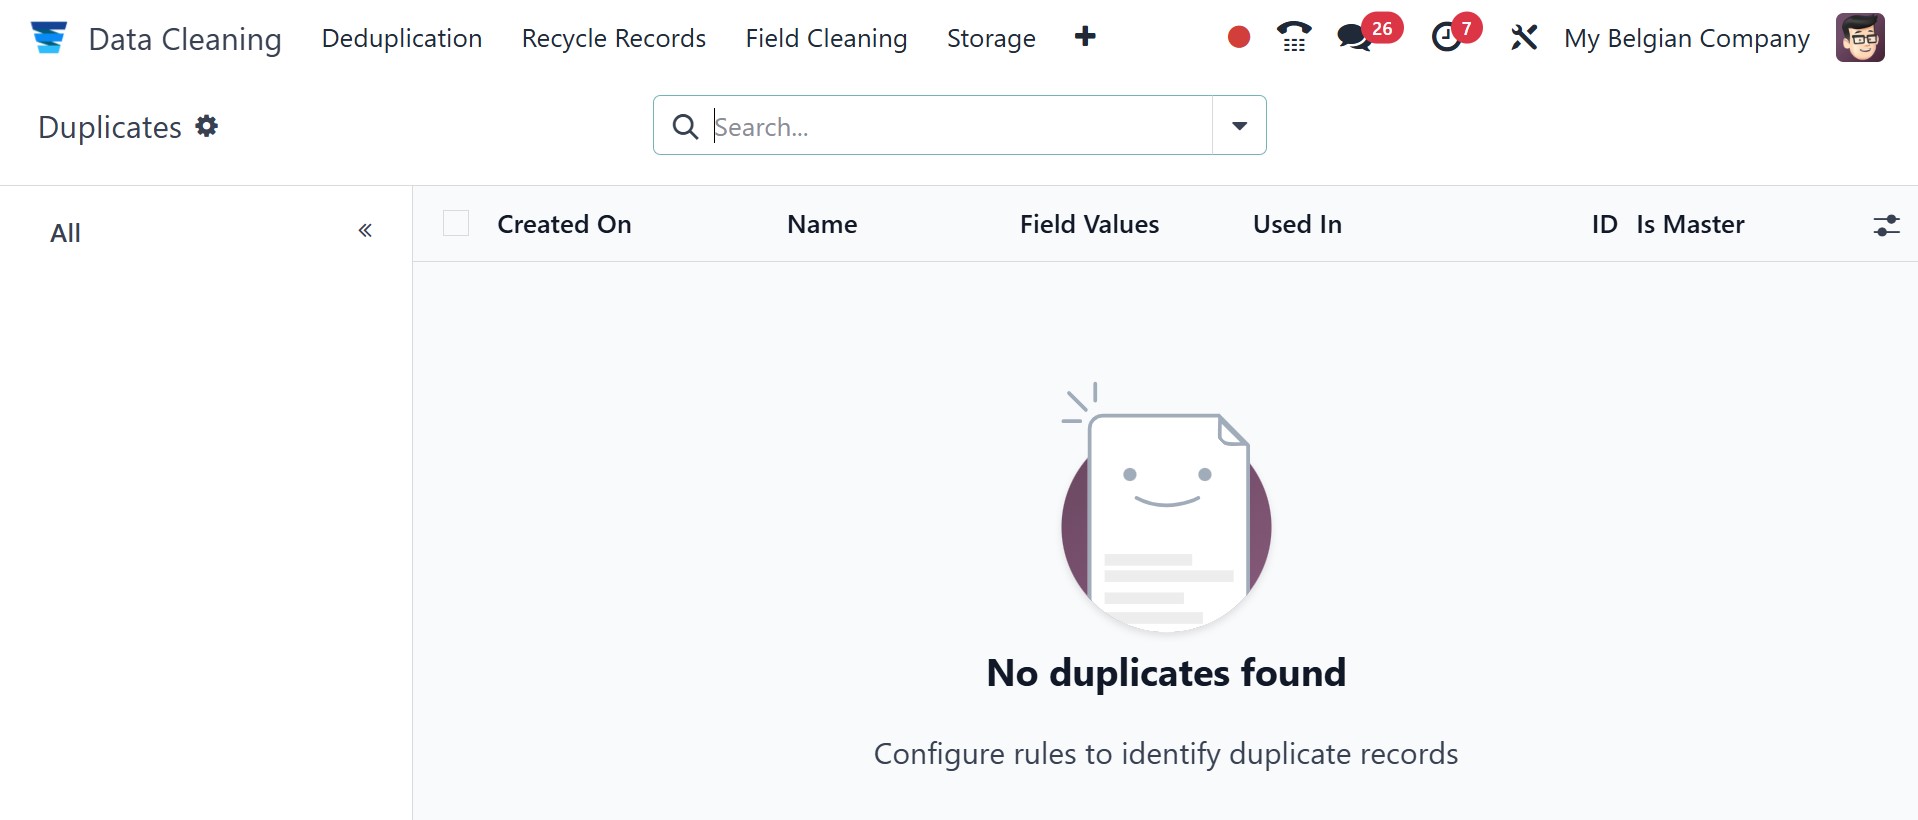Open the conversations icon showing 26 messages

pos(1355,38)
